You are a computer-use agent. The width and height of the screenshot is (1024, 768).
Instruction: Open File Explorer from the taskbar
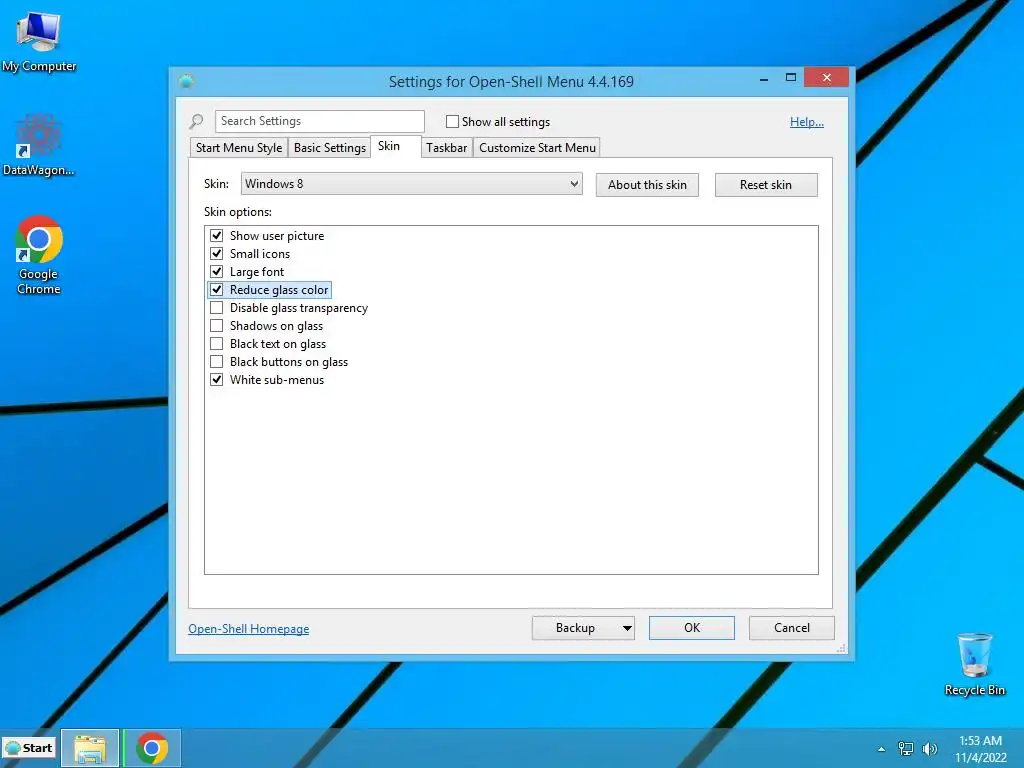pos(90,748)
